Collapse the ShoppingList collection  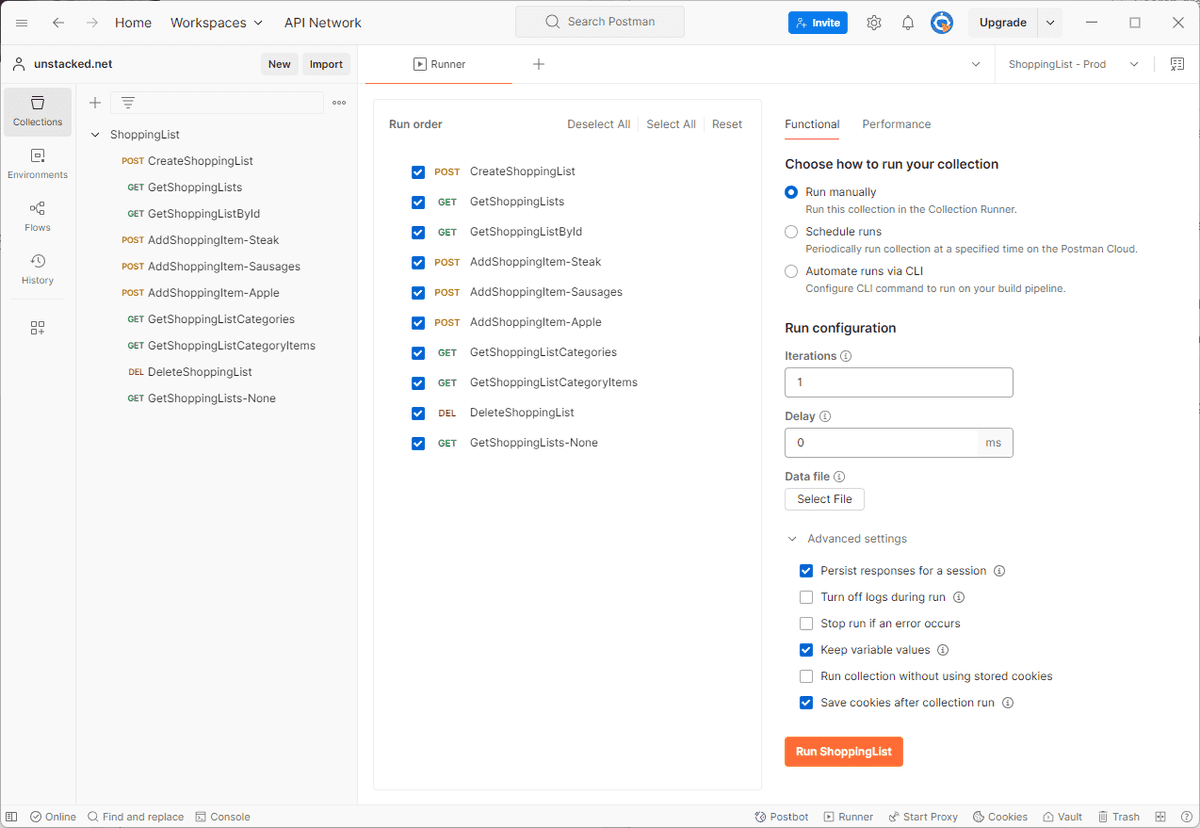(93, 134)
